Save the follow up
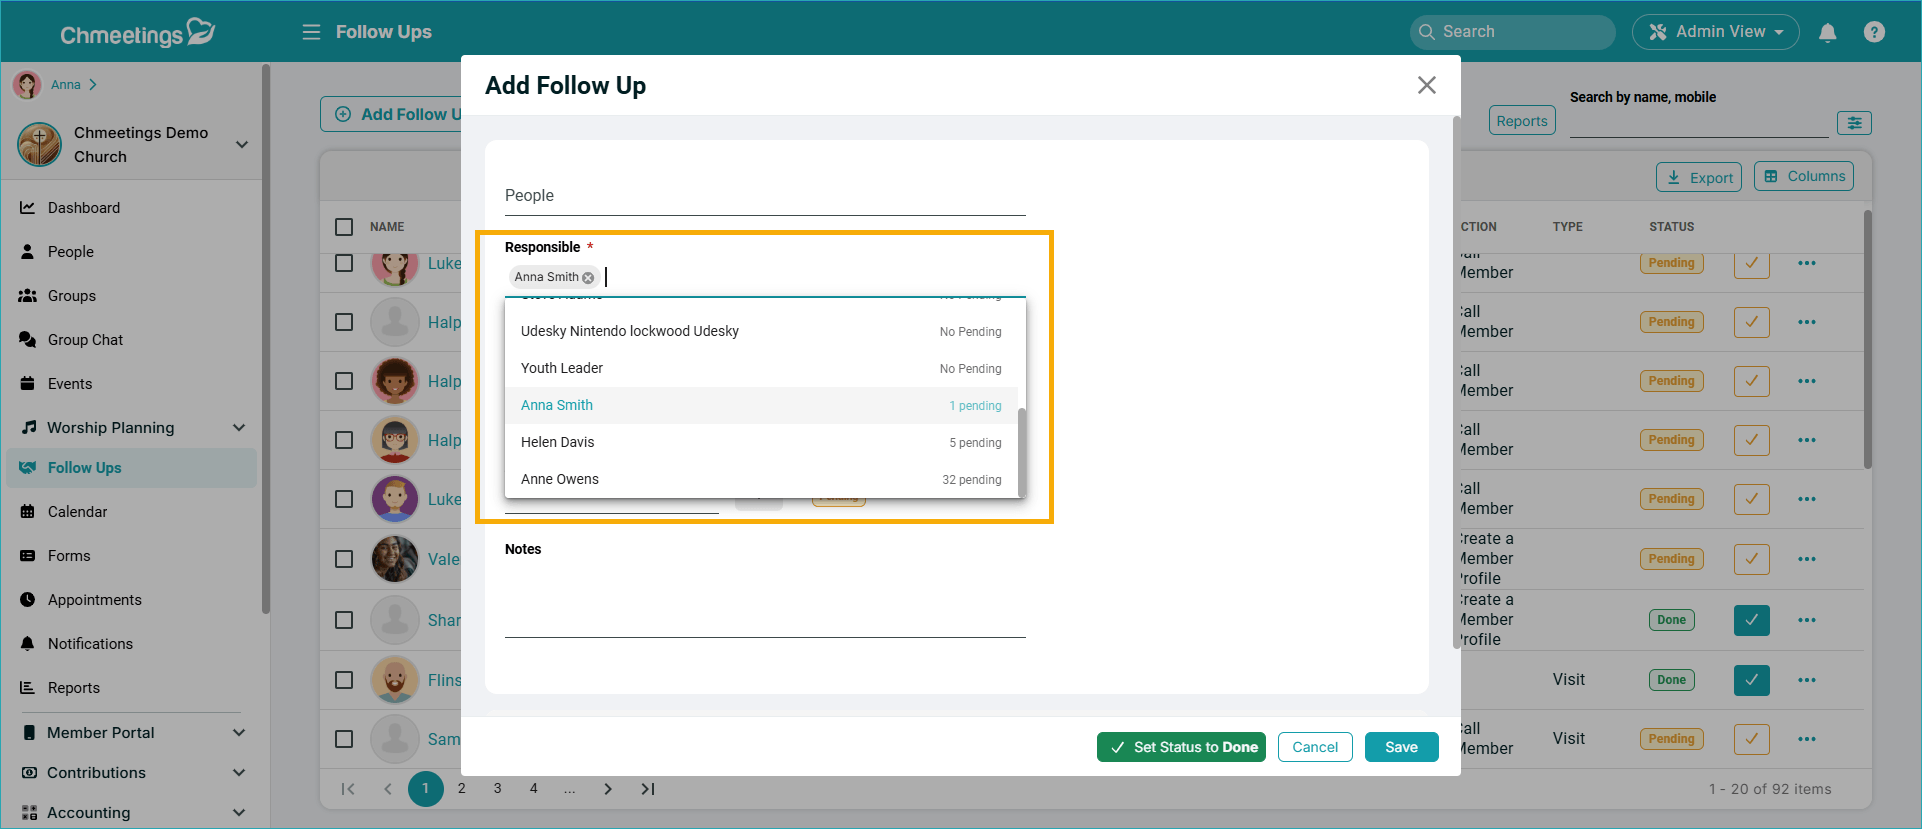 click(1401, 747)
